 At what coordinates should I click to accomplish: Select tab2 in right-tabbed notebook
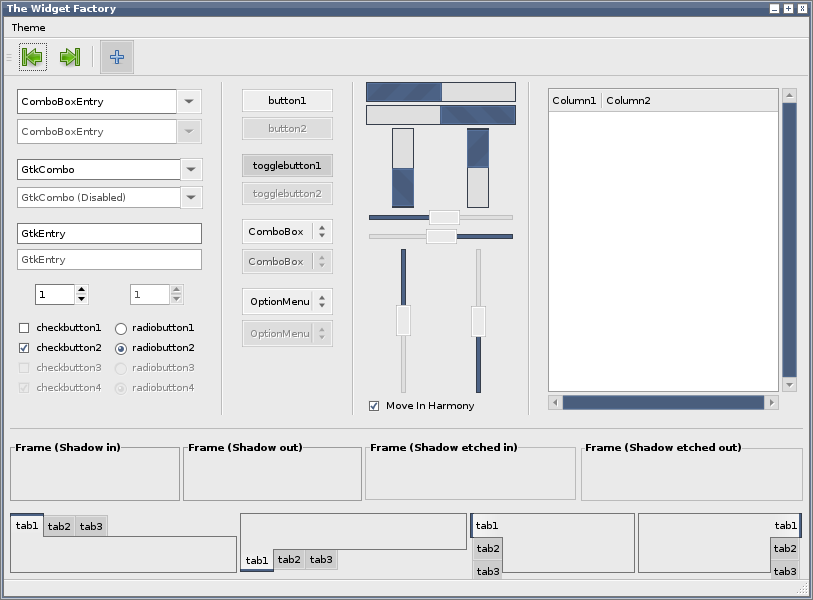(785, 548)
